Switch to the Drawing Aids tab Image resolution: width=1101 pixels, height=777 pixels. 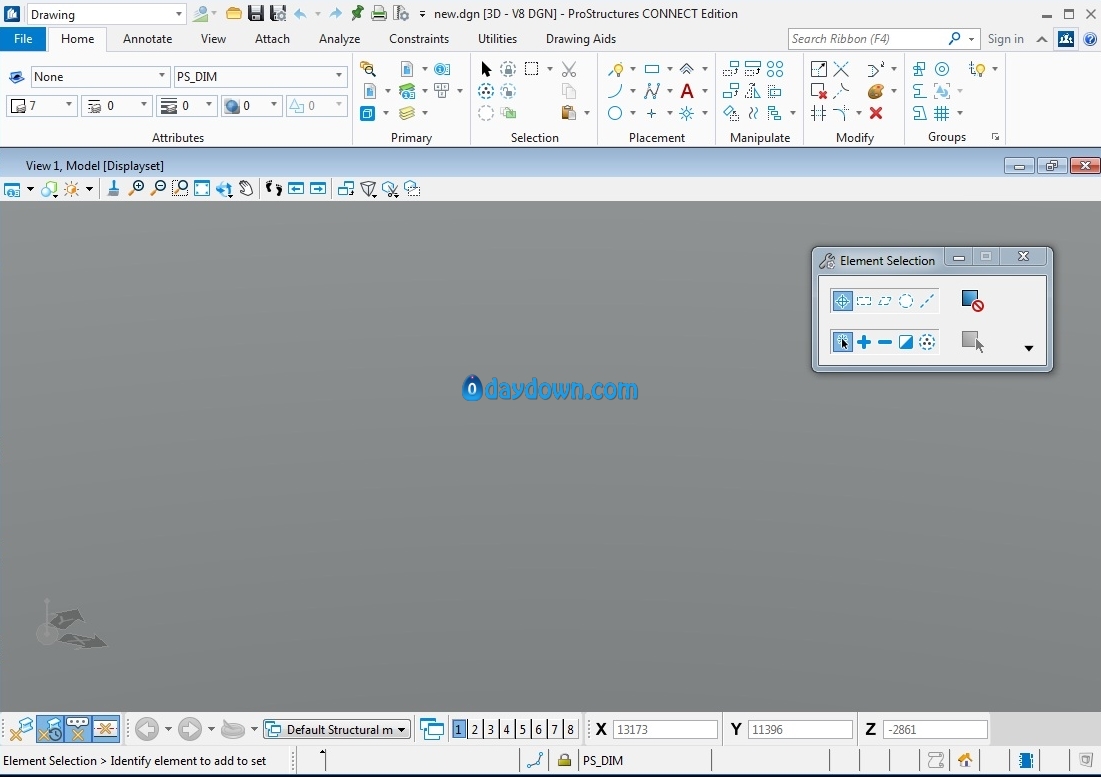pyautogui.click(x=581, y=39)
